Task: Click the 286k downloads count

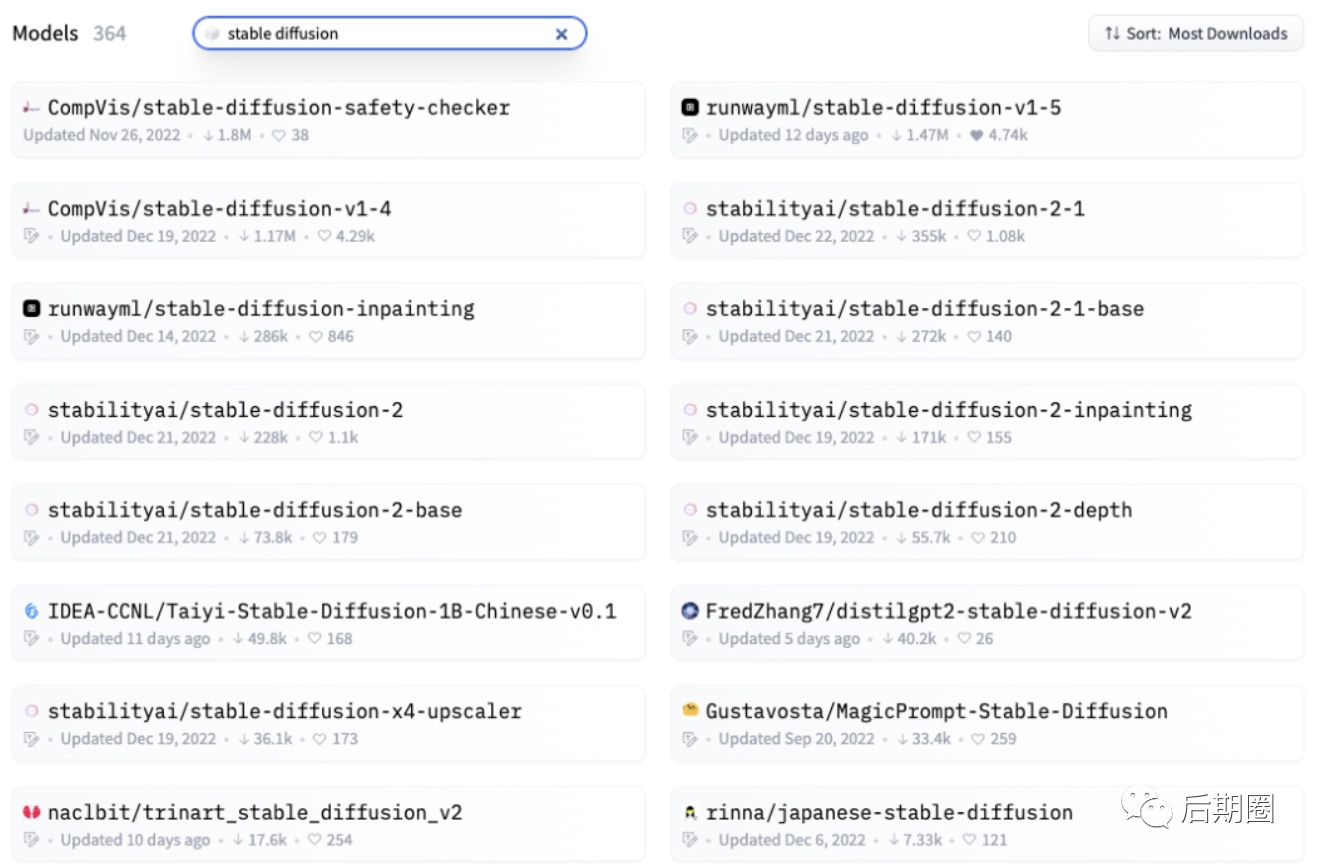Action: (271, 336)
